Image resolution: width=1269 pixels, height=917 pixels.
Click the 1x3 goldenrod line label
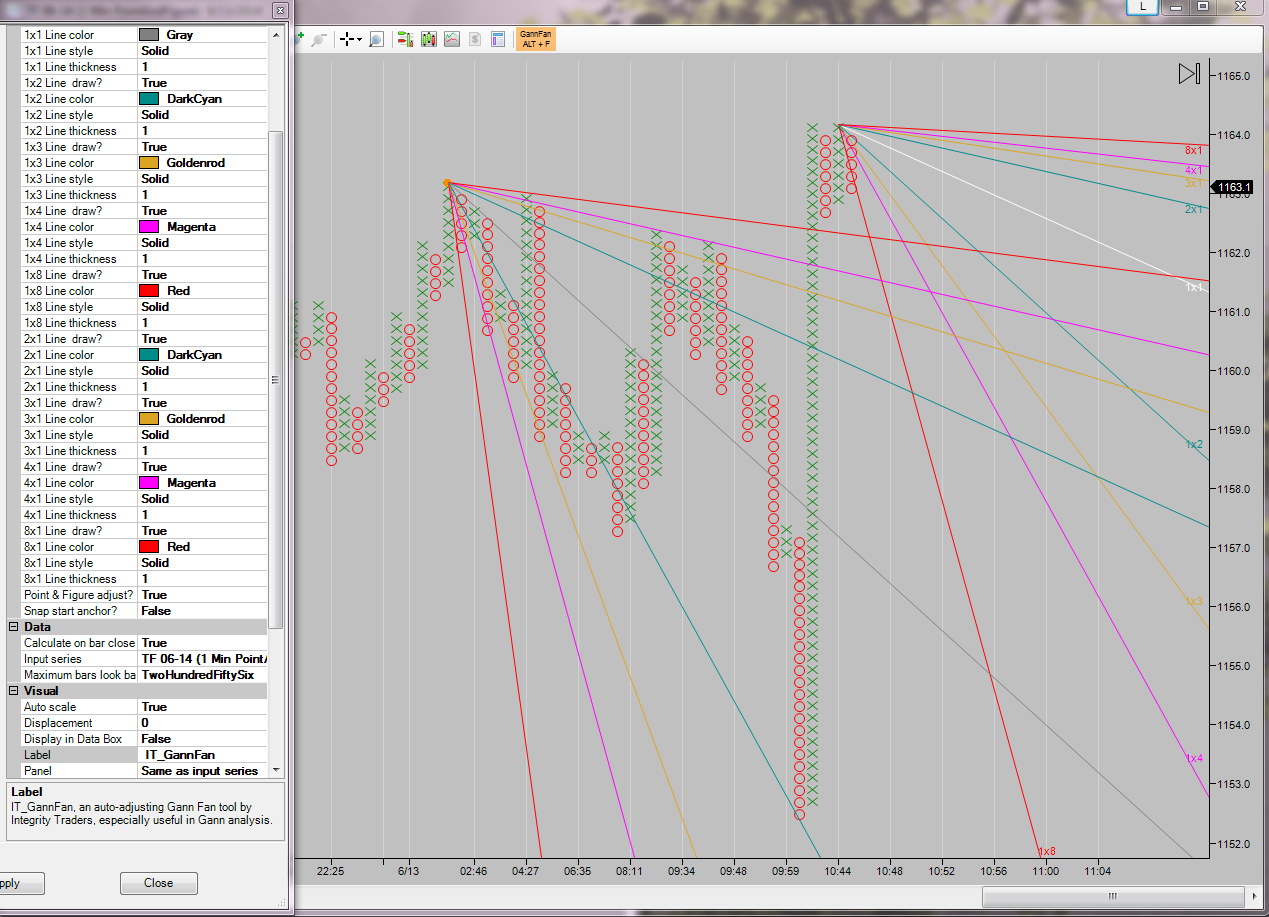[1194, 602]
